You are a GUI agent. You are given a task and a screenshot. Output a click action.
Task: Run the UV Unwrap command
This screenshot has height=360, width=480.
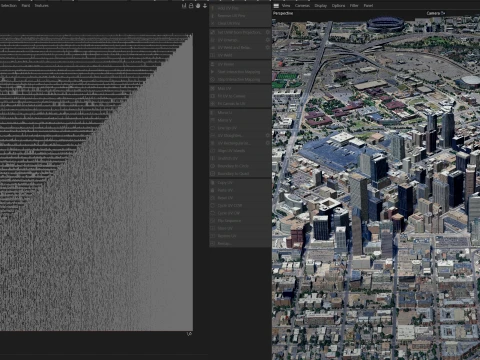237,40
